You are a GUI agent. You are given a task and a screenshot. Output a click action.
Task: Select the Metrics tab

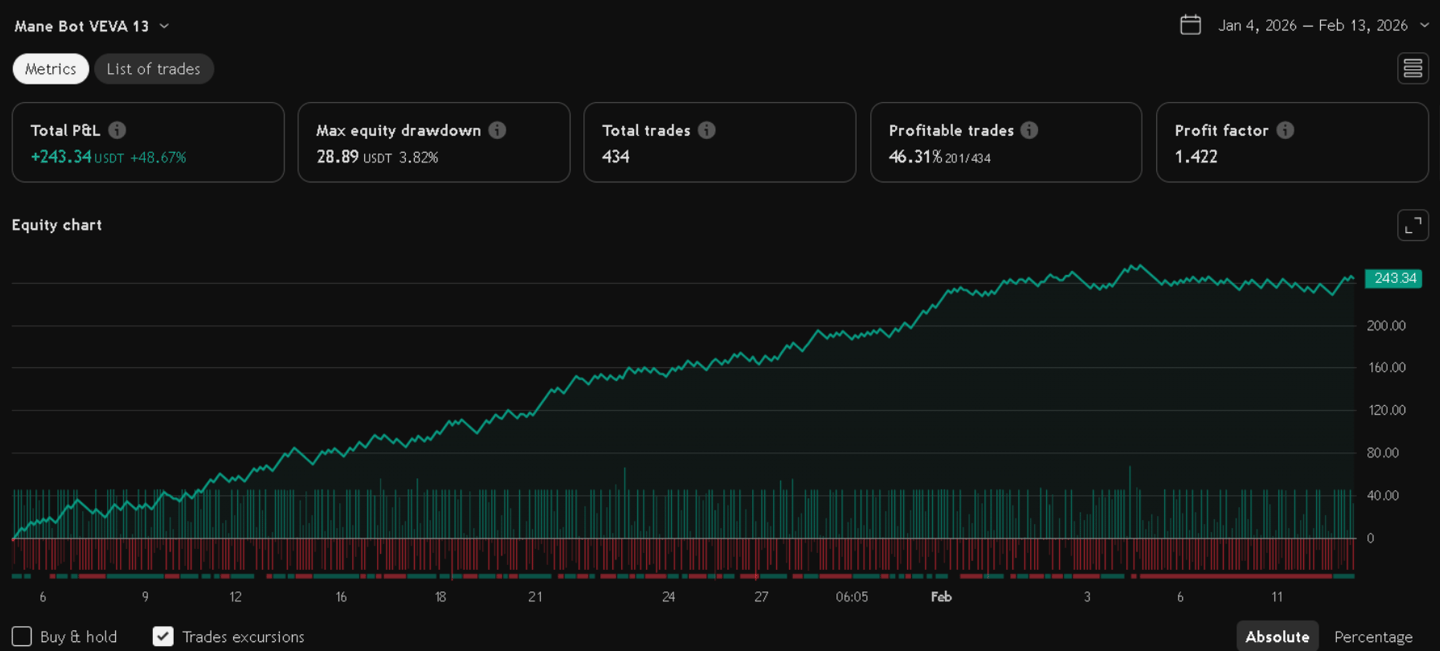(50, 68)
